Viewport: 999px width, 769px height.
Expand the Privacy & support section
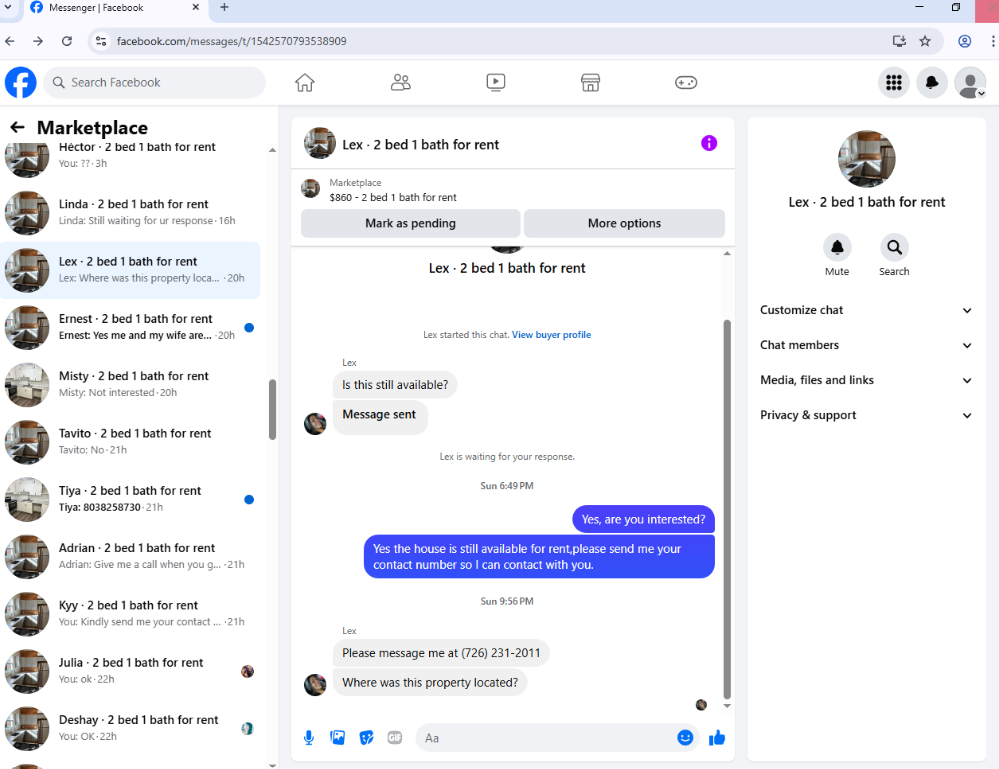[x=866, y=415]
